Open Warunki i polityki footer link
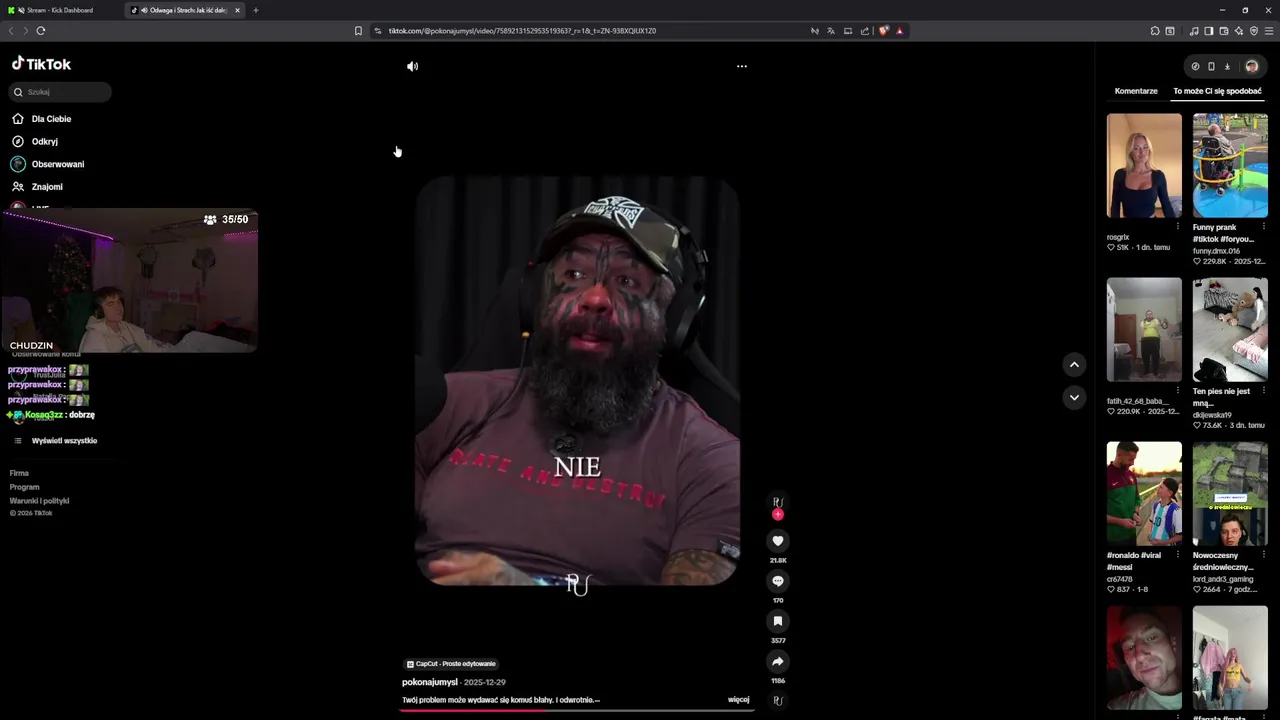This screenshot has height=720, width=1280. [39, 501]
